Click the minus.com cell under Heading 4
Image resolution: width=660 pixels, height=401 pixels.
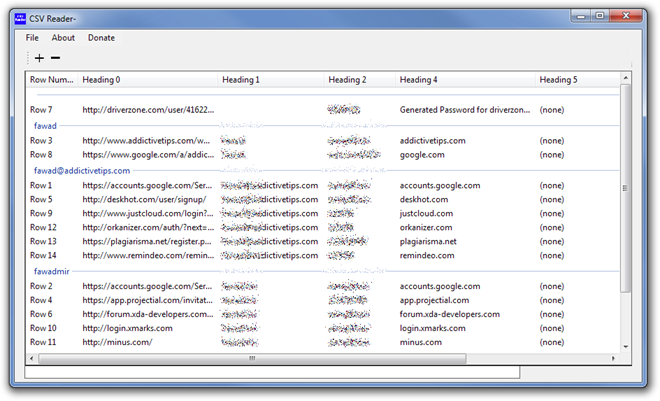pos(421,342)
